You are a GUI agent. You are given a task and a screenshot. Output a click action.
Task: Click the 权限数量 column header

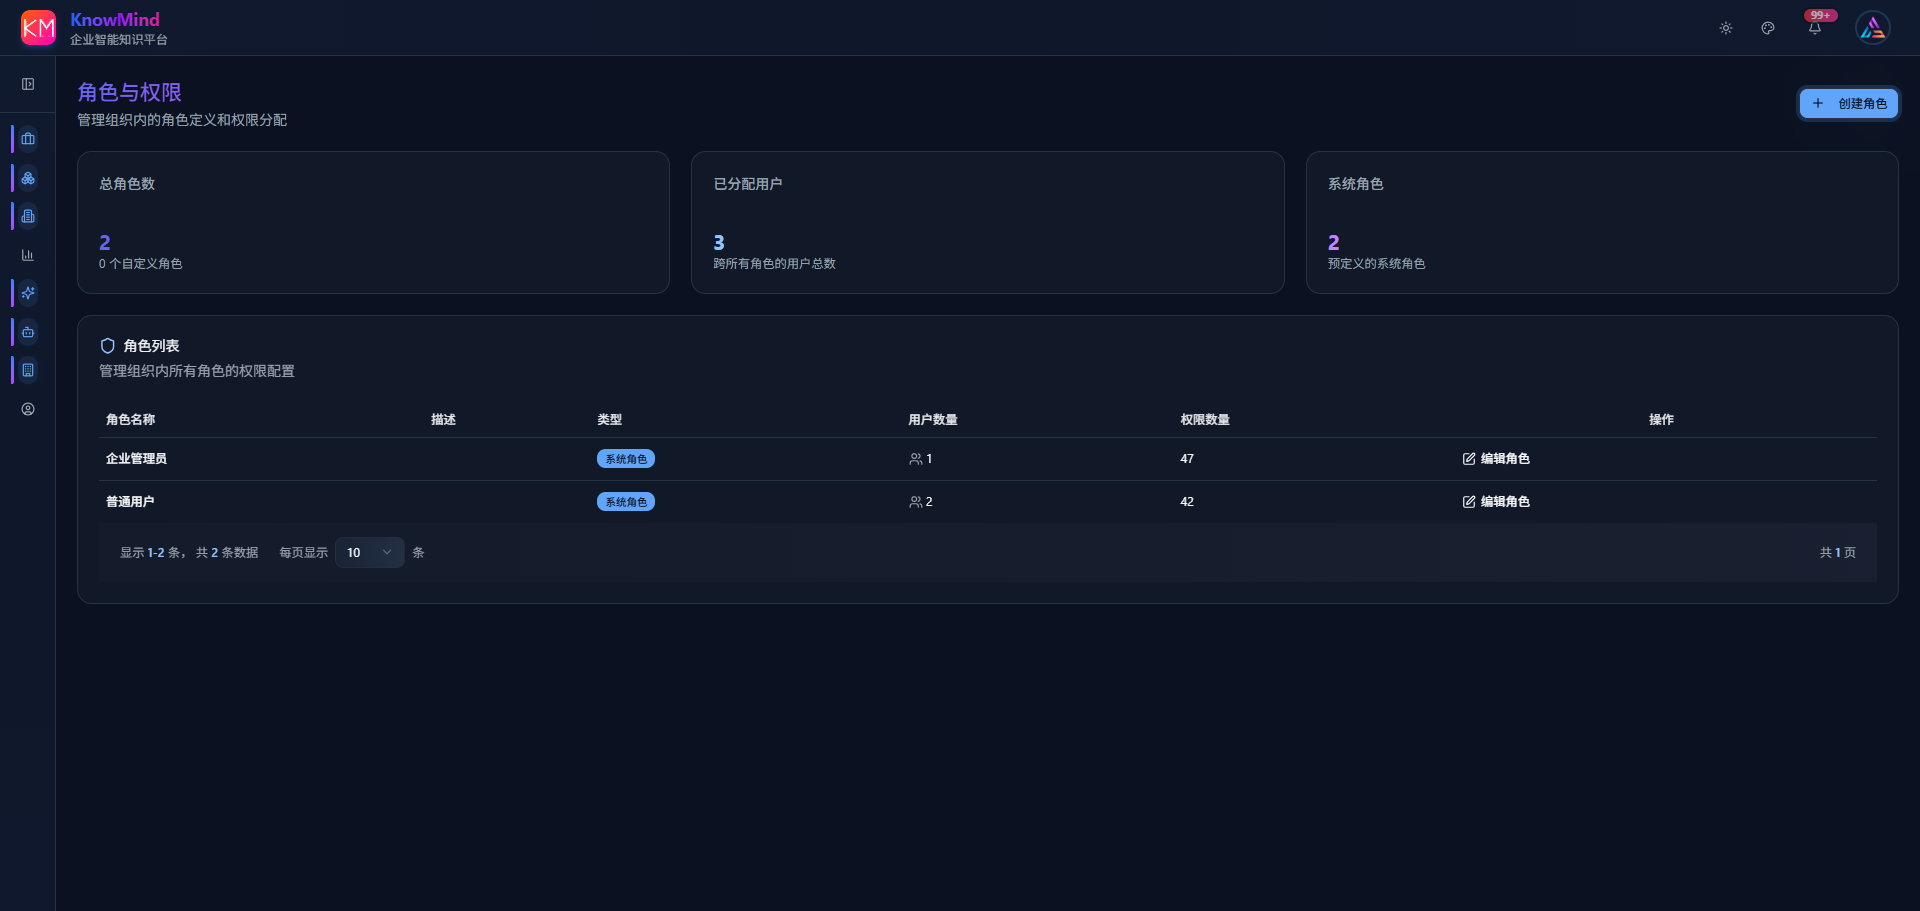(x=1205, y=420)
